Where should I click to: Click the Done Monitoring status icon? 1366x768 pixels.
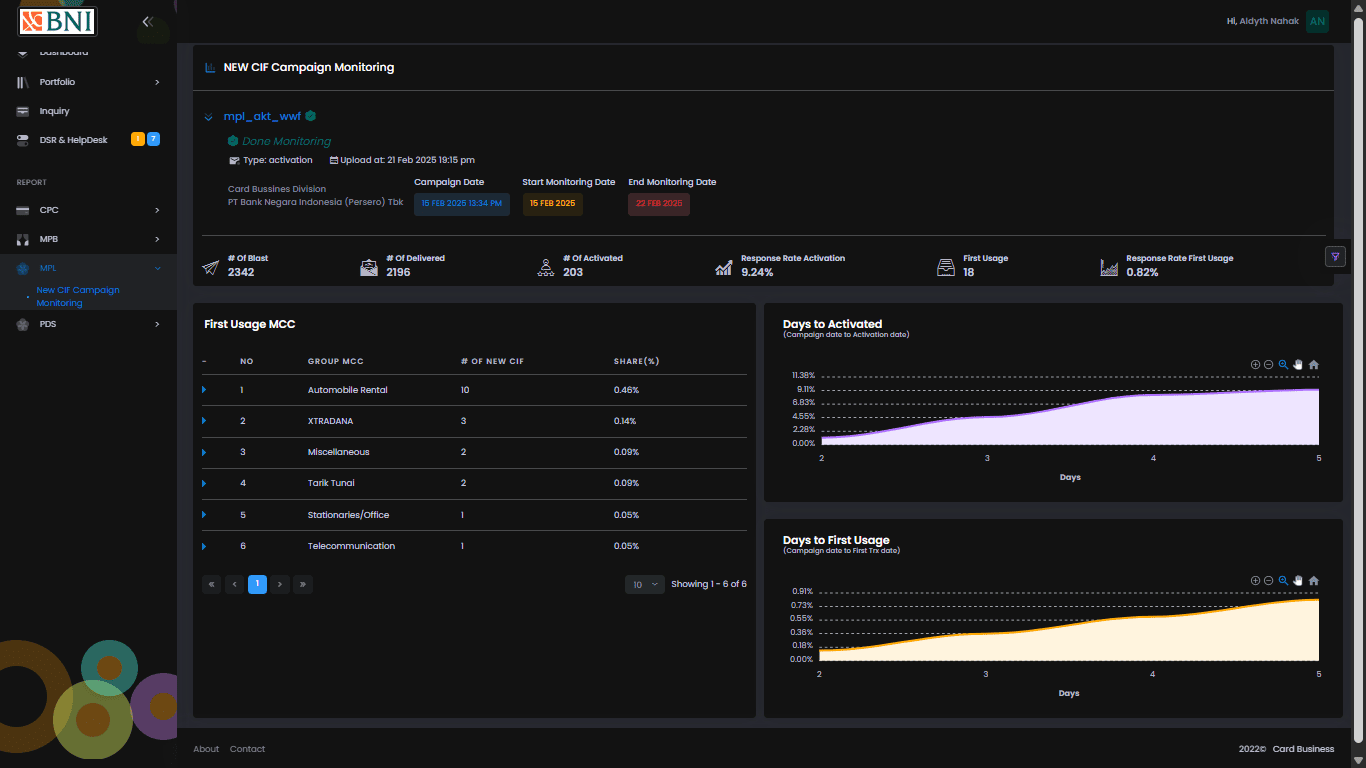coord(233,141)
